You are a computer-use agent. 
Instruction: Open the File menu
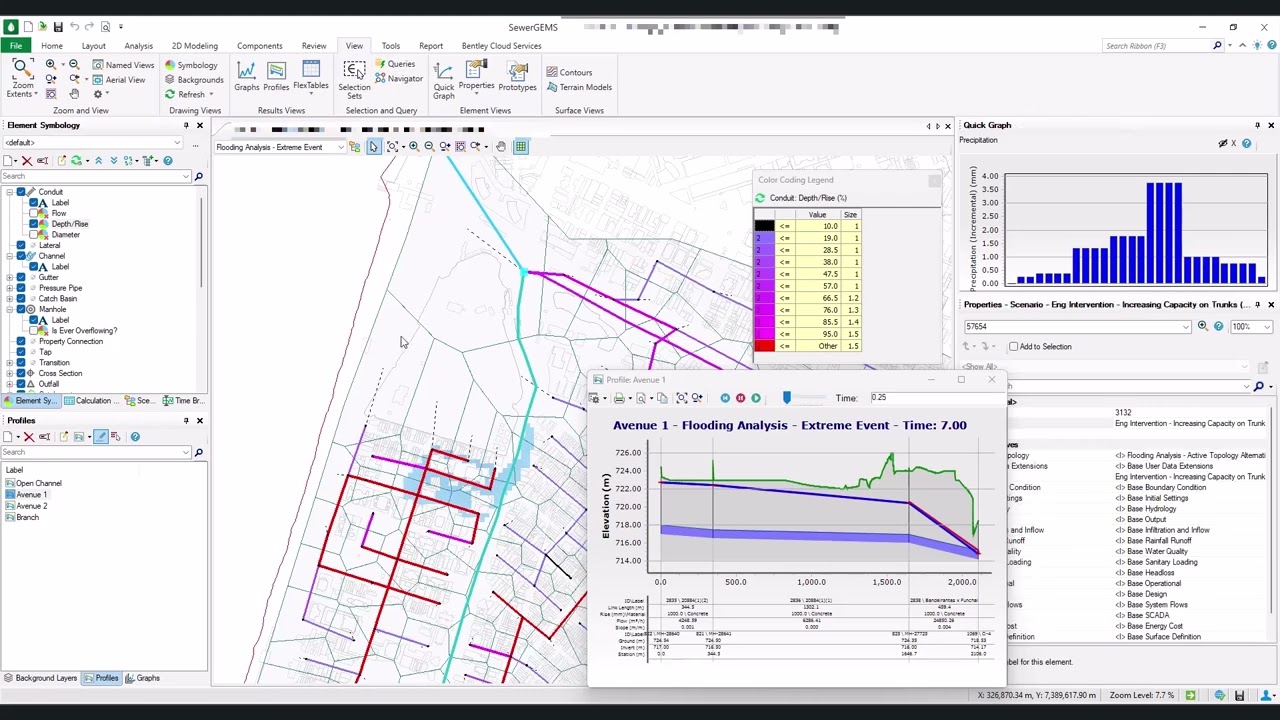[x=16, y=46]
